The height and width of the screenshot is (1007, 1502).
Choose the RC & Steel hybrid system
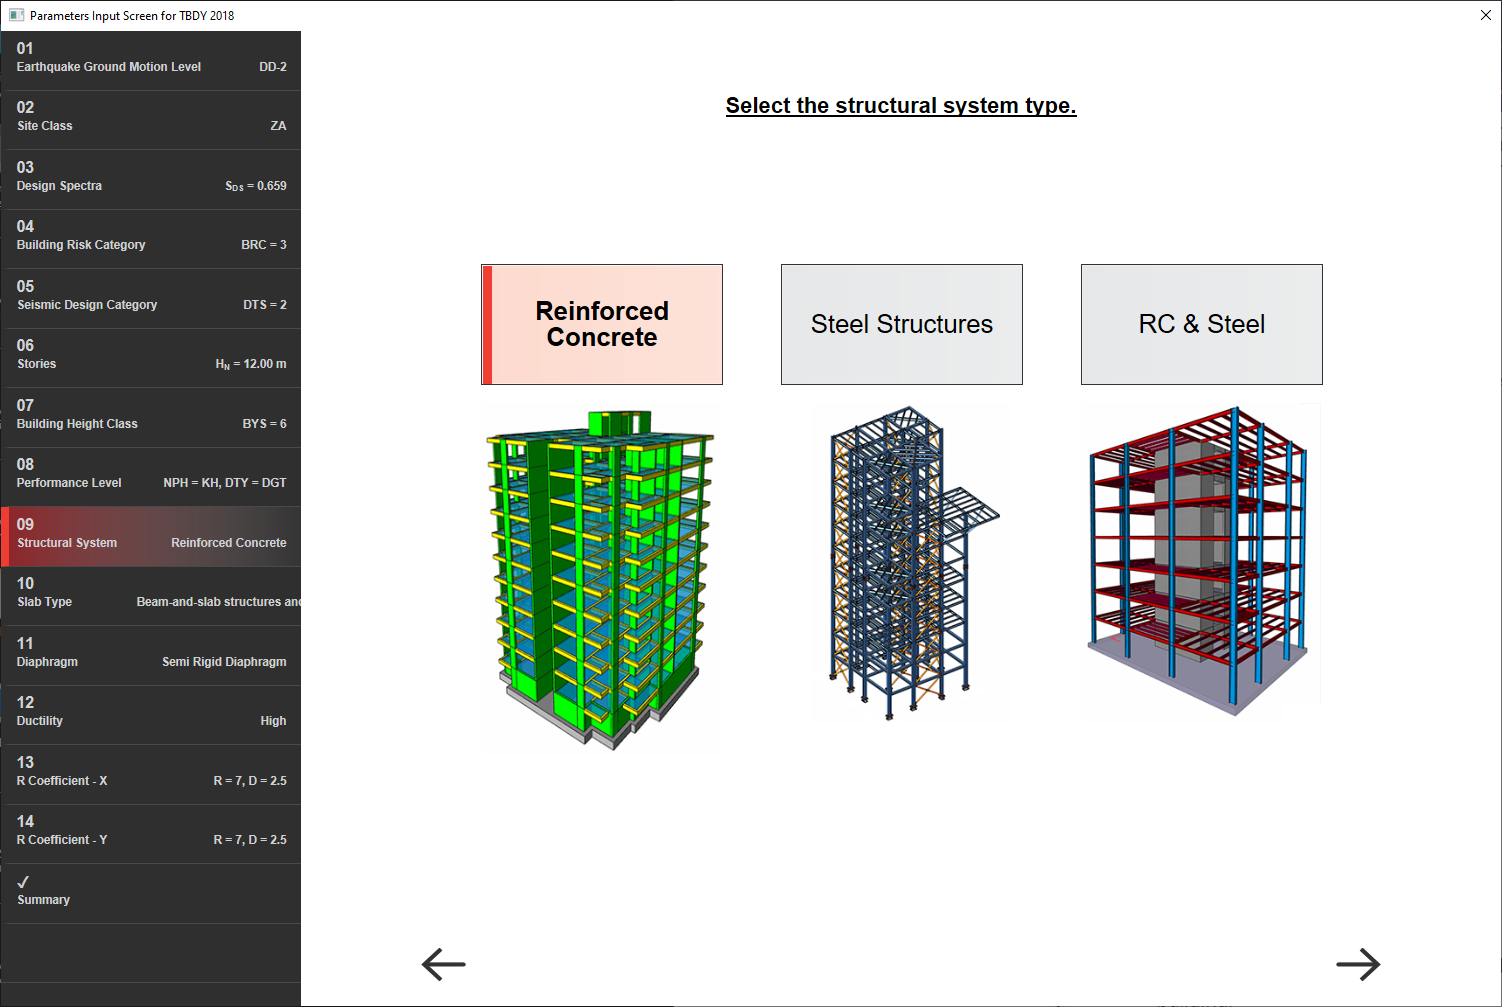(x=1201, y=324)
